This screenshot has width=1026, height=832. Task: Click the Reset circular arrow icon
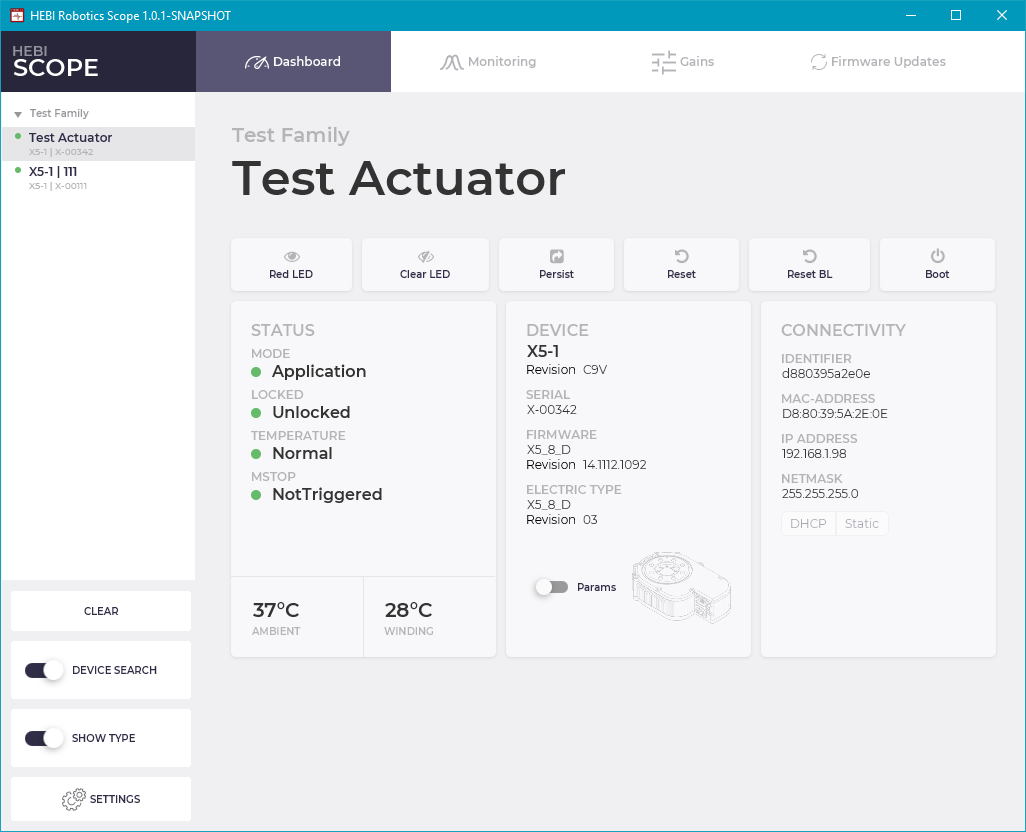point(681,257)
